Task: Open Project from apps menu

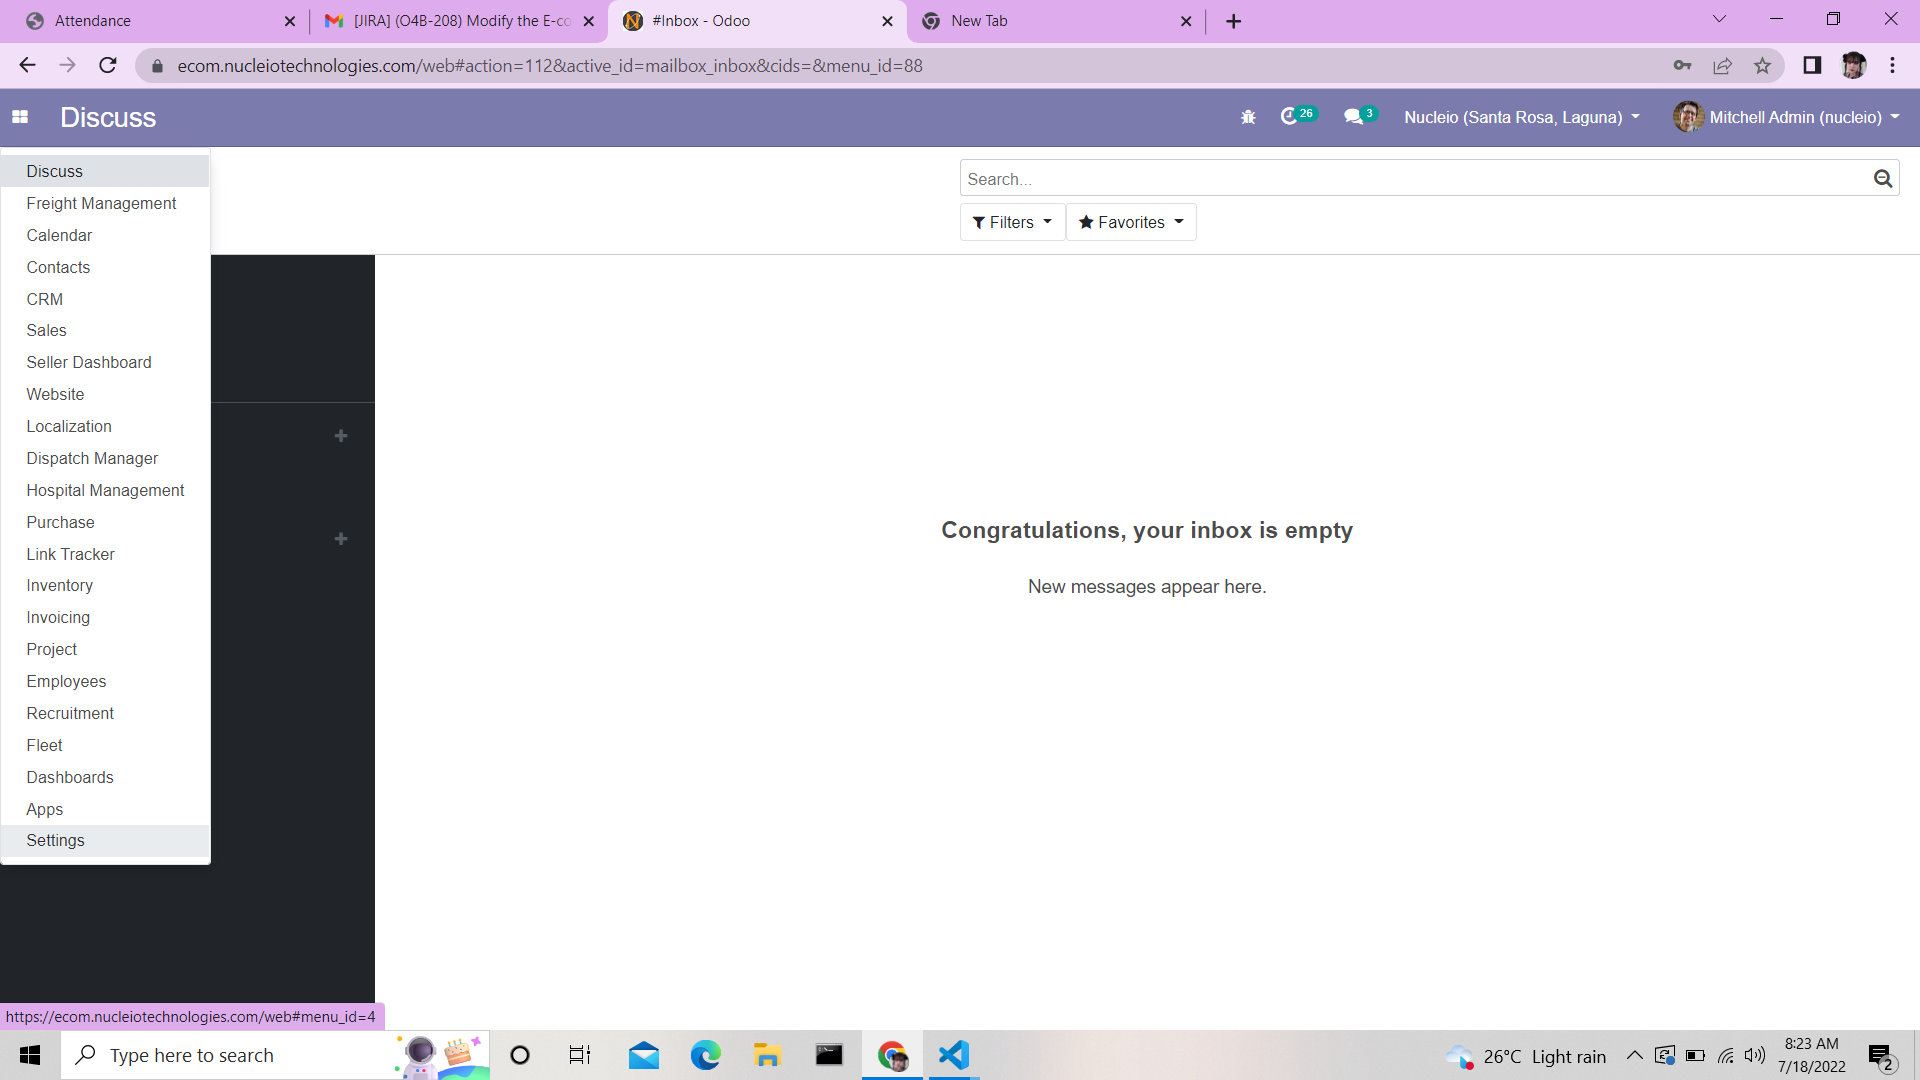Action: 105,649
